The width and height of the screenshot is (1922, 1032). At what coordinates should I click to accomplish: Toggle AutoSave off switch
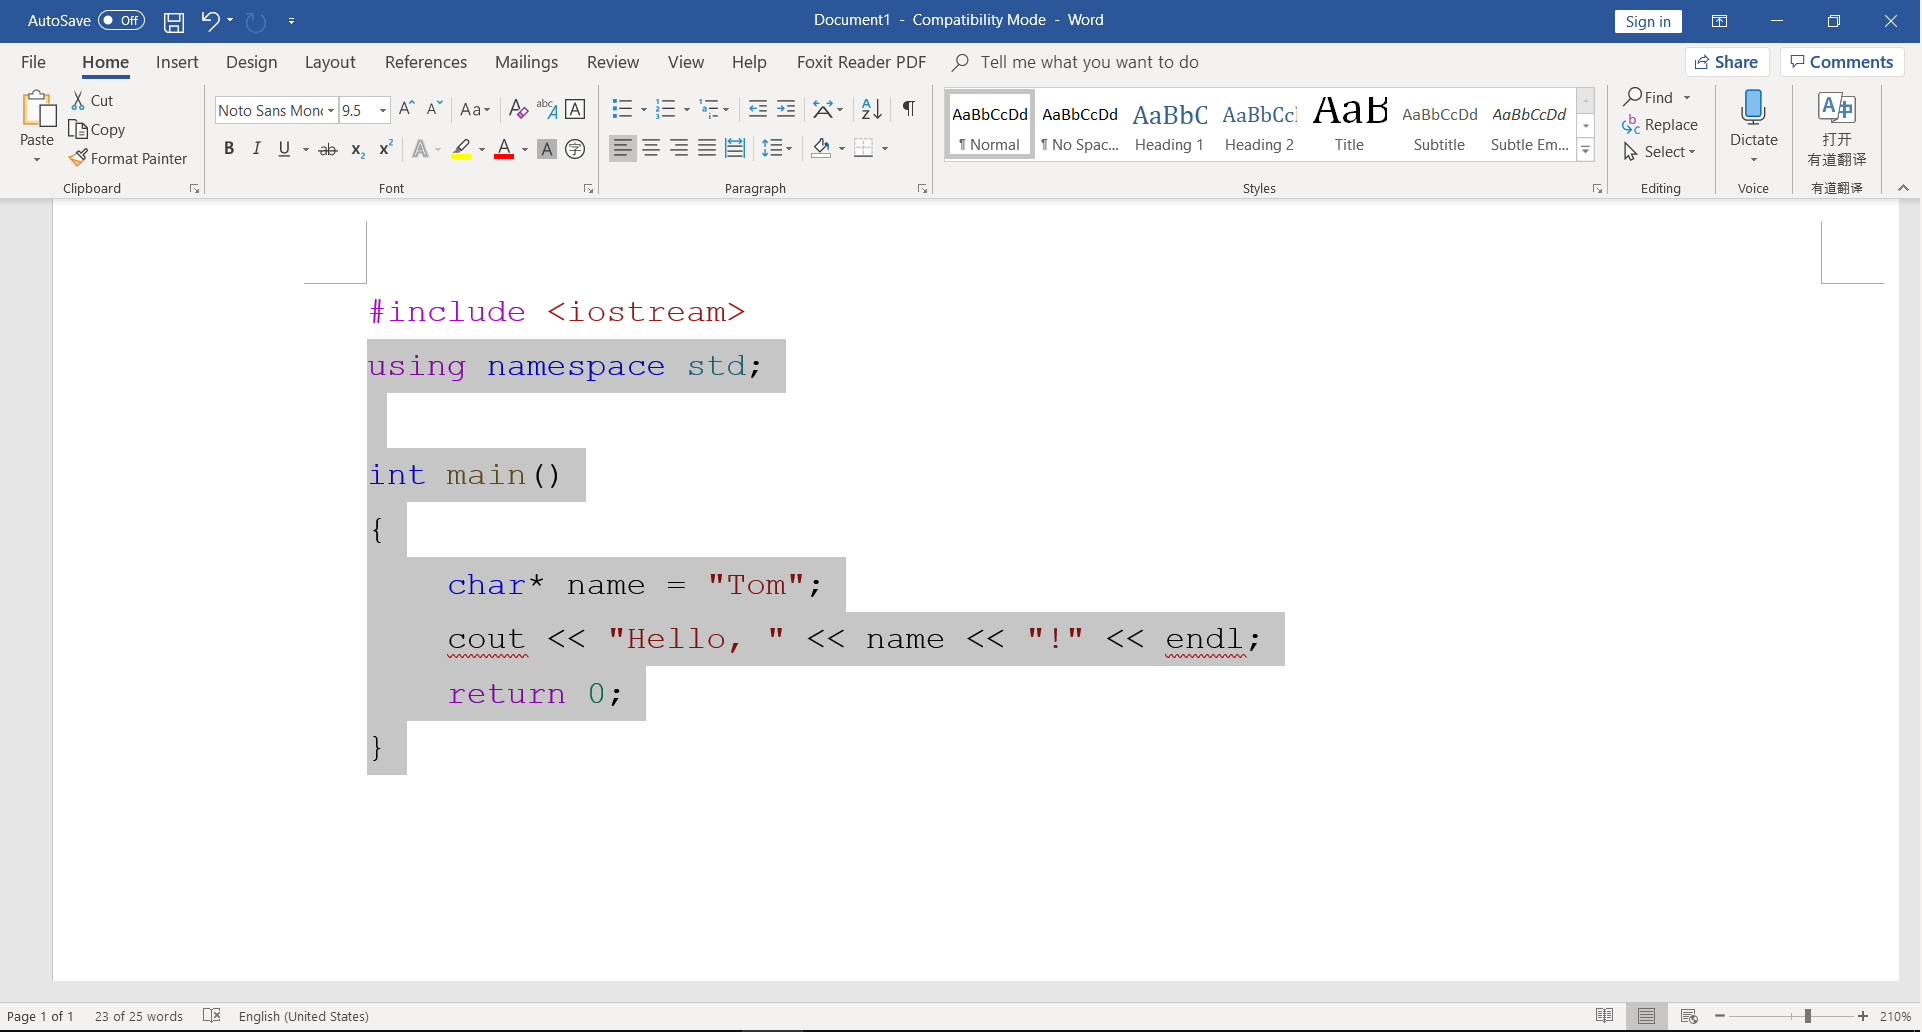pos(120,20)
